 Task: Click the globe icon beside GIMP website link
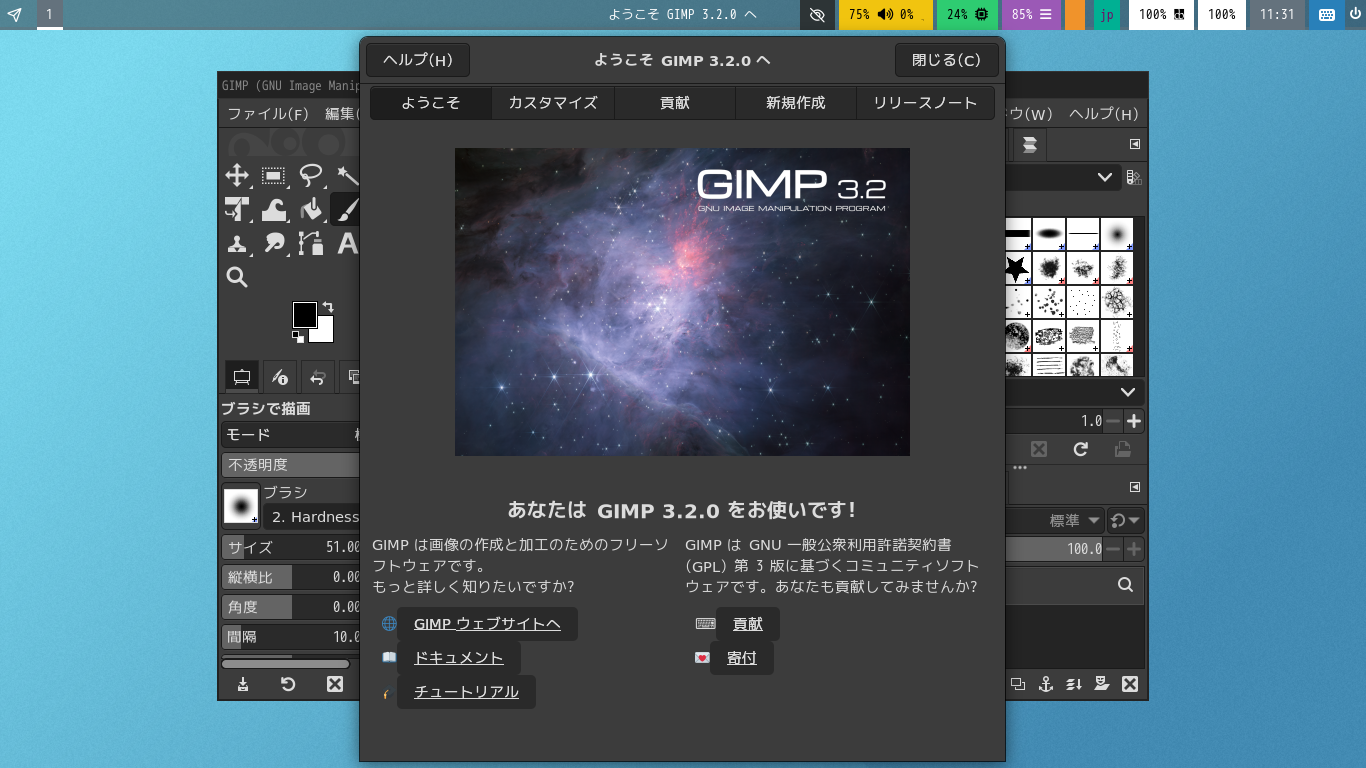tap(389, 624)
